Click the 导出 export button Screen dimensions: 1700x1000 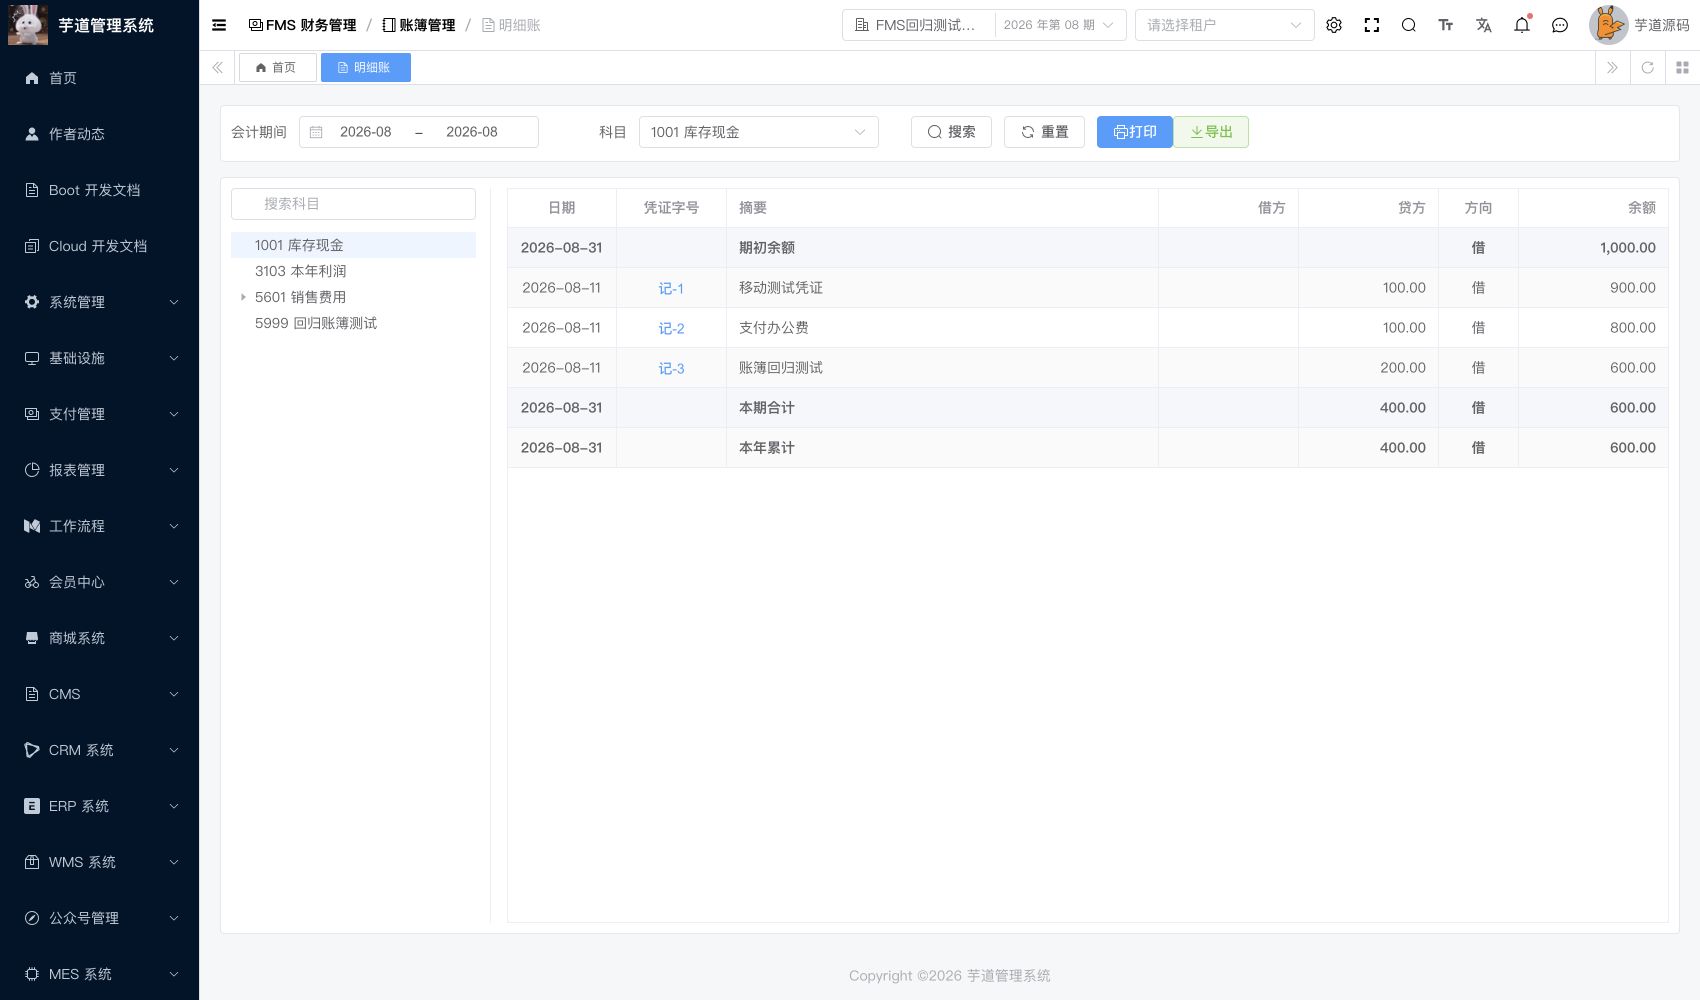click(1211, 132)
